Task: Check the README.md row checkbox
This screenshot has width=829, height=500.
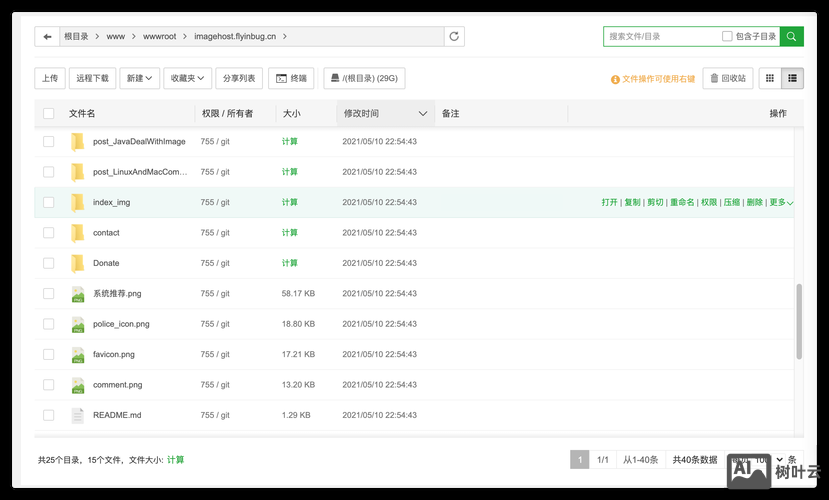Action: [x=49, y=415]
